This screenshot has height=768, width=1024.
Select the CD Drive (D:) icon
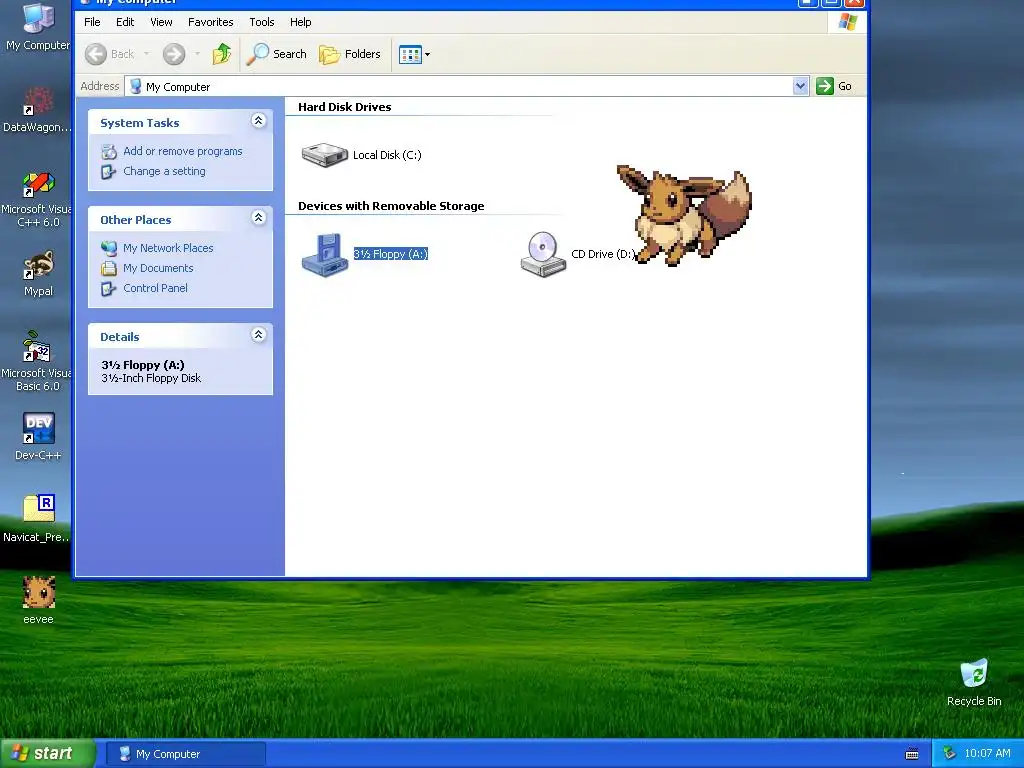coord(543,255)
